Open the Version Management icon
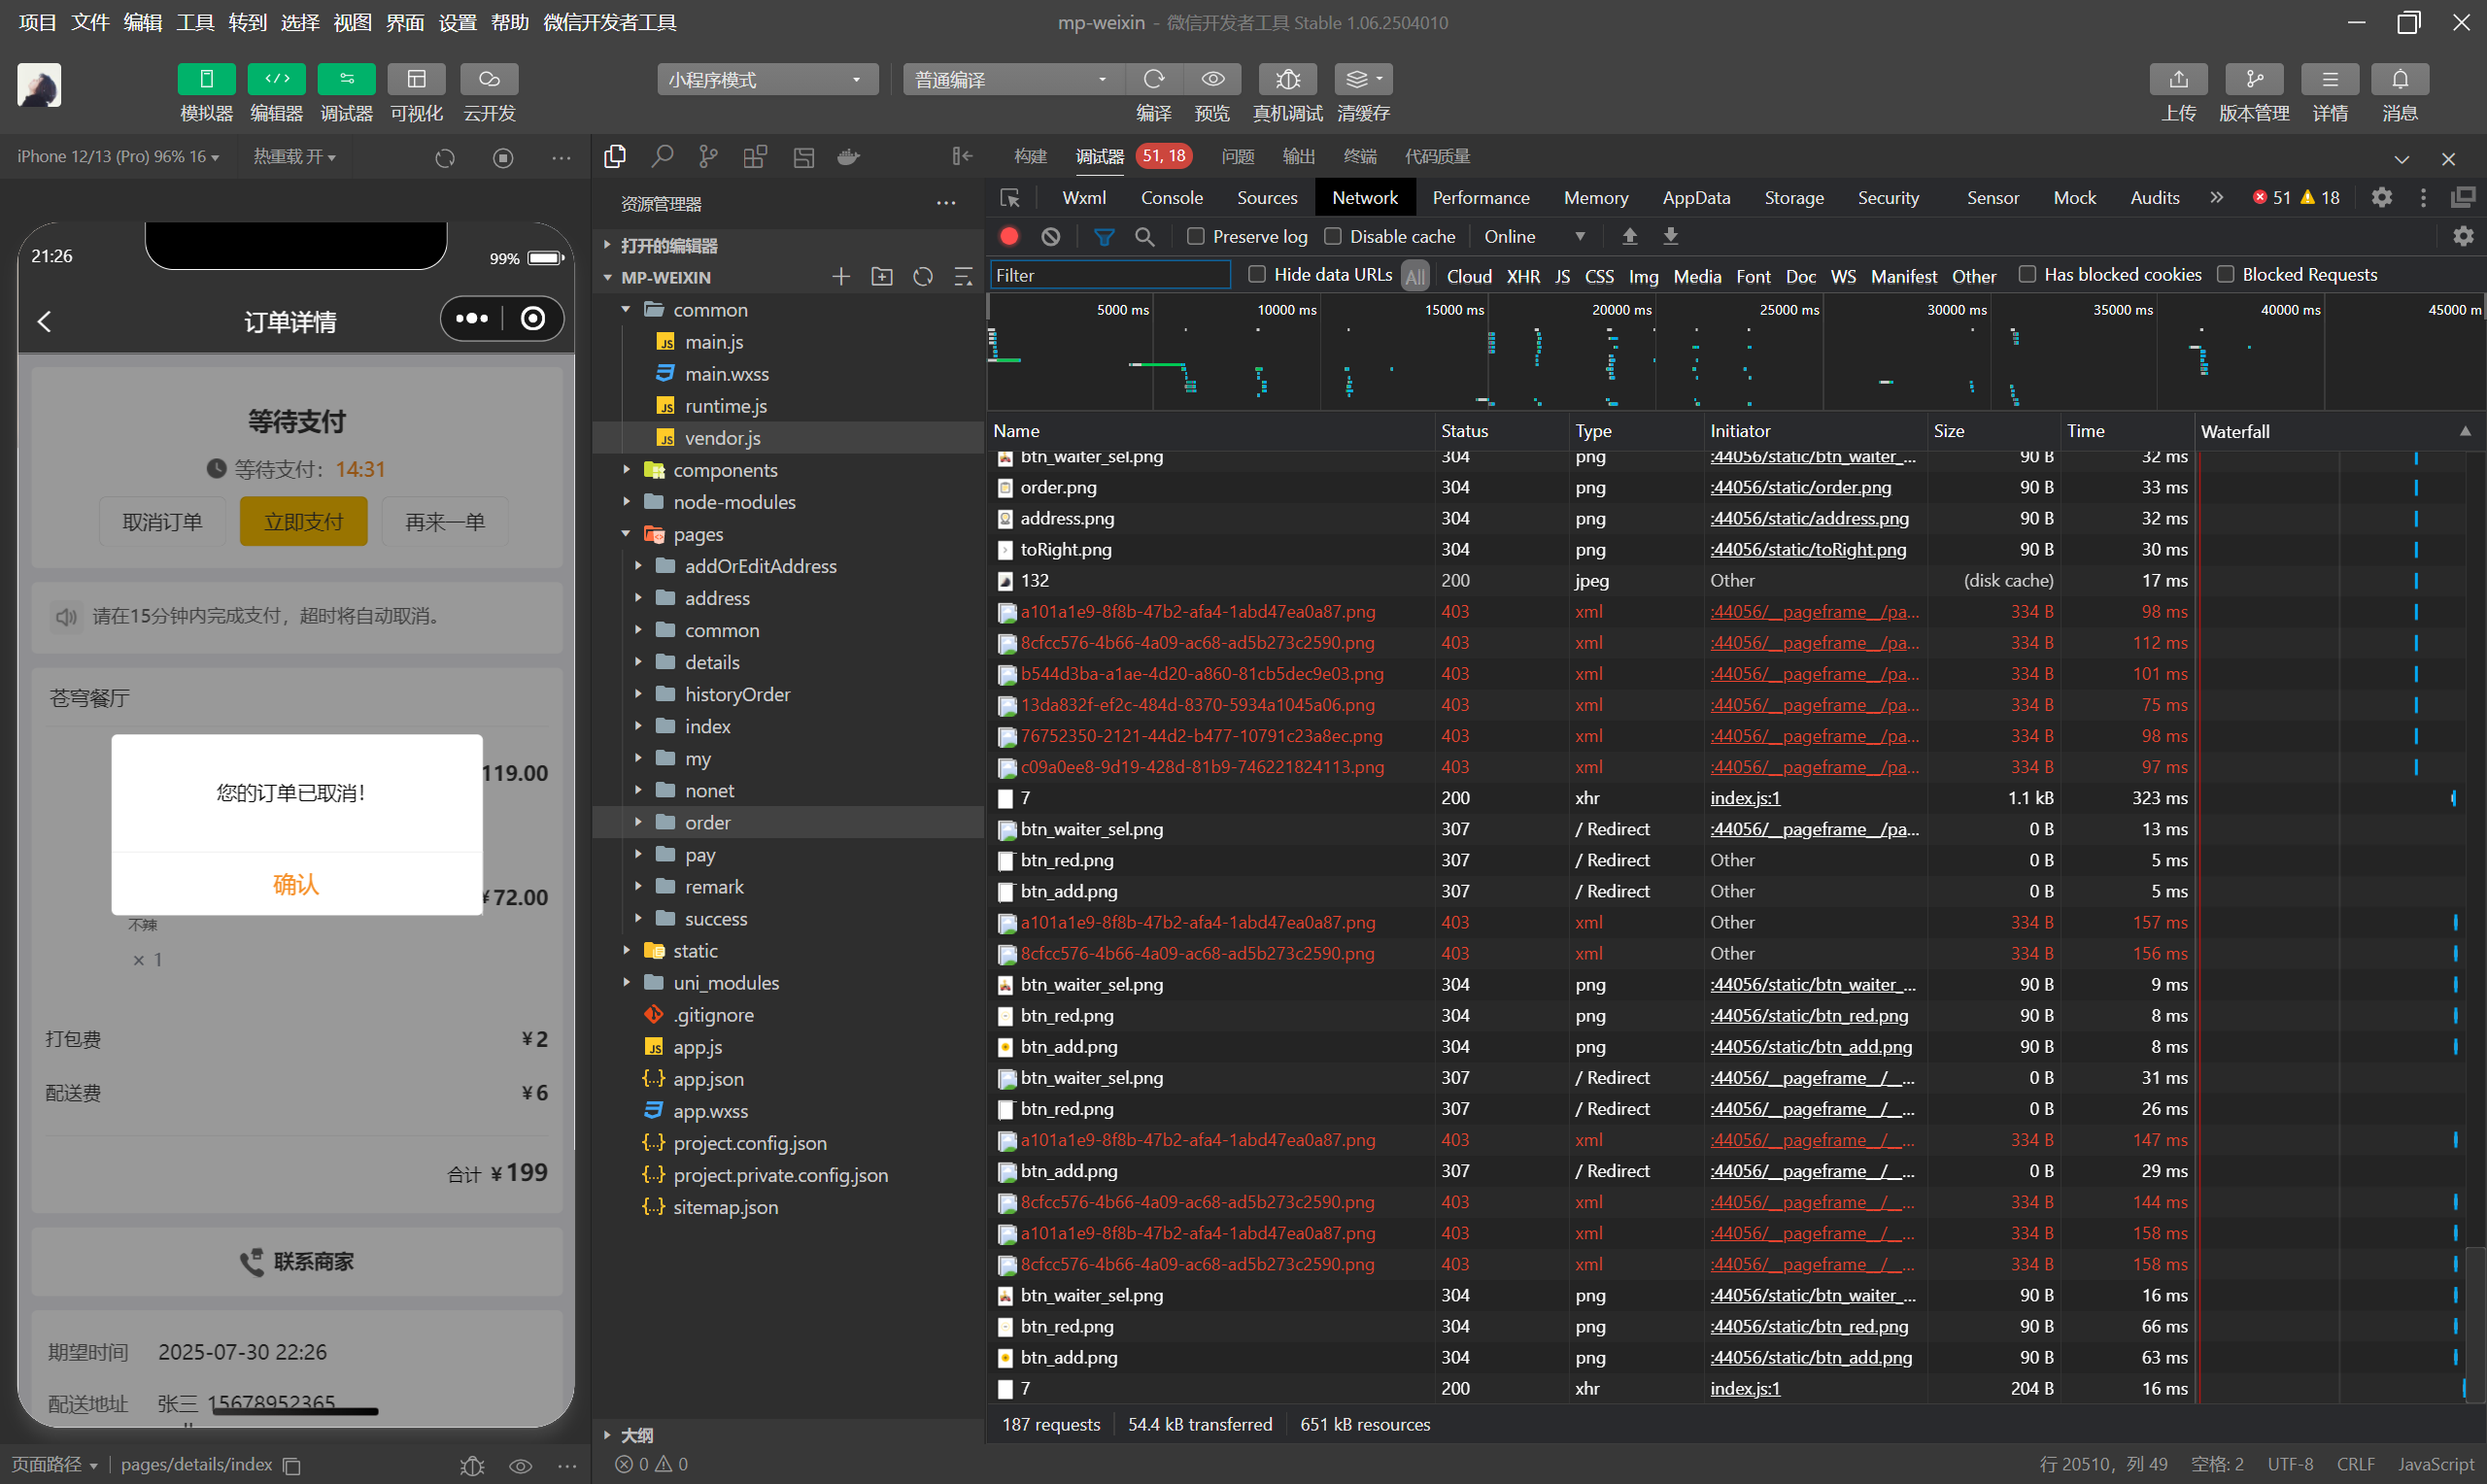This screenshot has height=1484, width=2487. [2253, 80]
